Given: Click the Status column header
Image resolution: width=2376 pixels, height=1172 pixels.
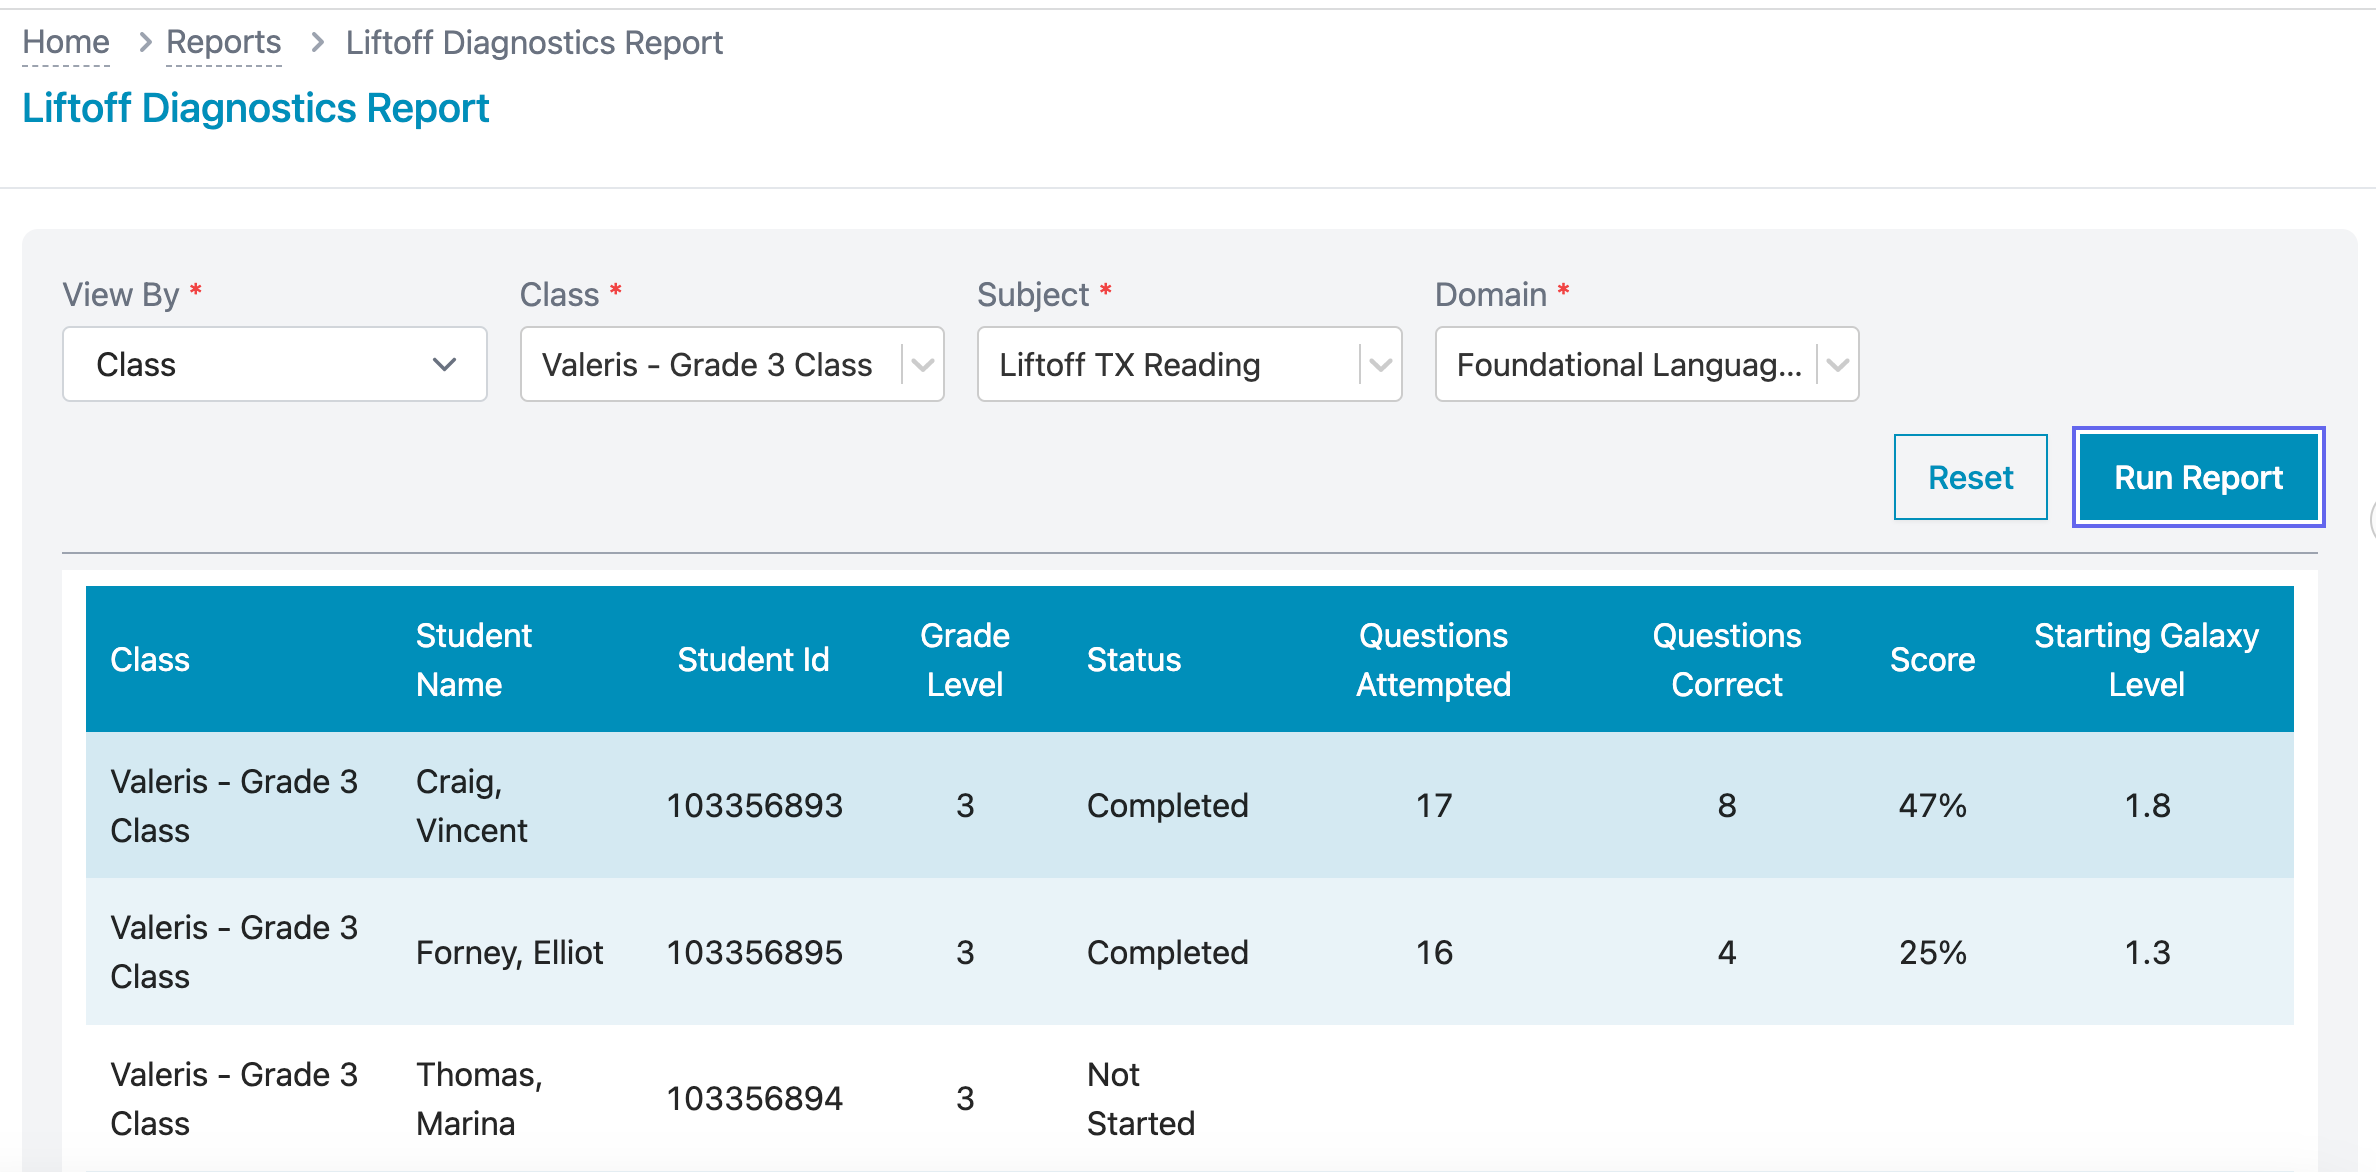Looking at the screenshot, I should (1134, 660).
